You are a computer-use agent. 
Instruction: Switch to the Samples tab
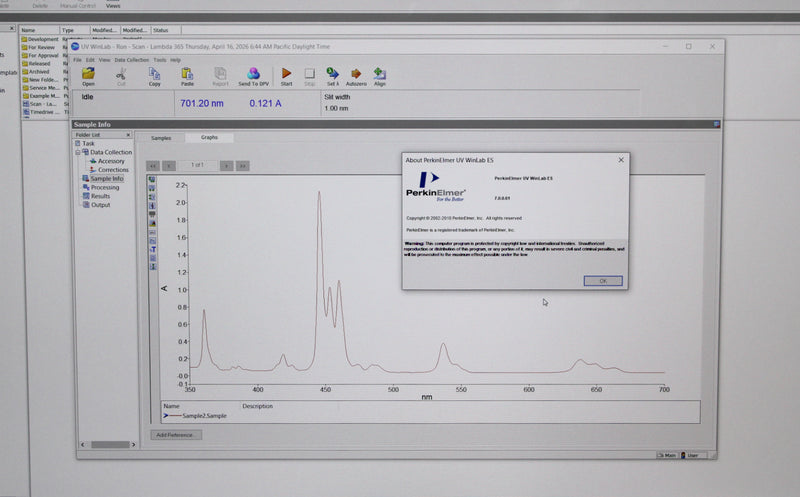click(x=161, y=138)
